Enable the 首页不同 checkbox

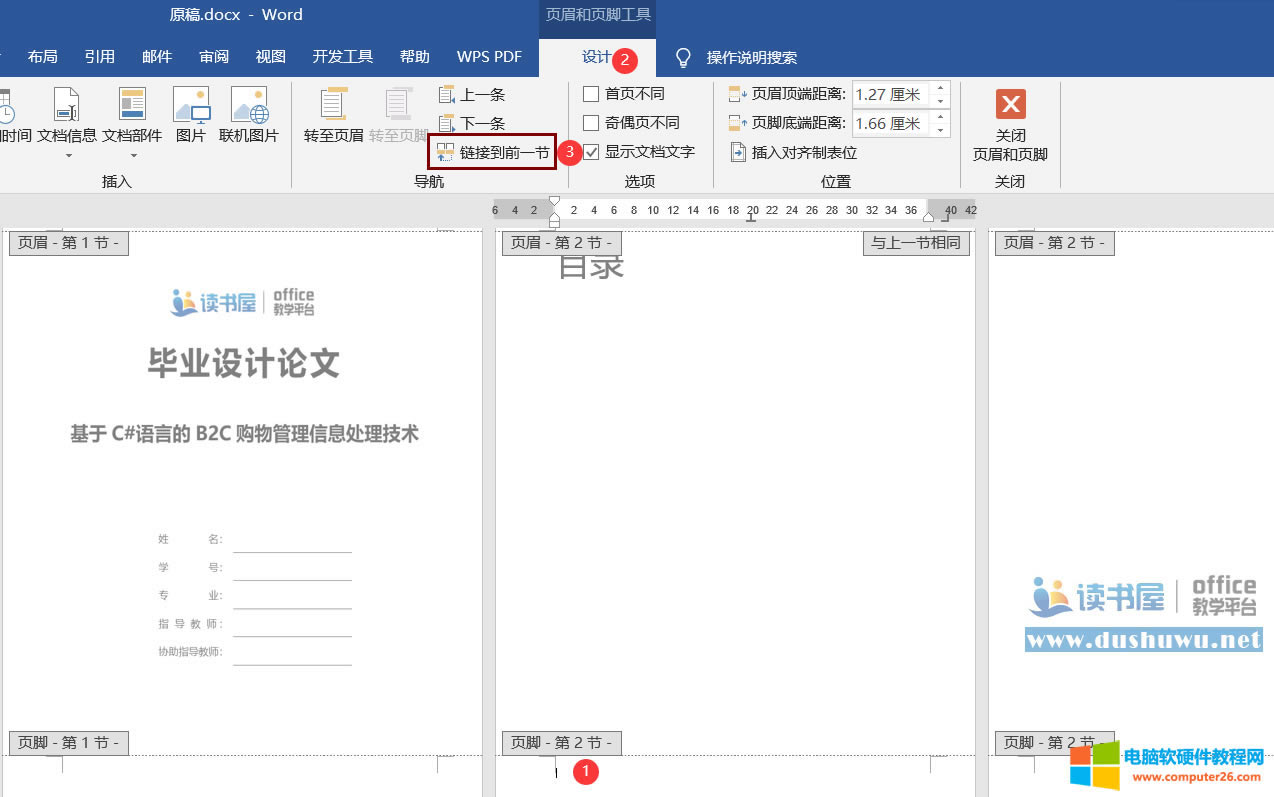(x=591, y=94)
